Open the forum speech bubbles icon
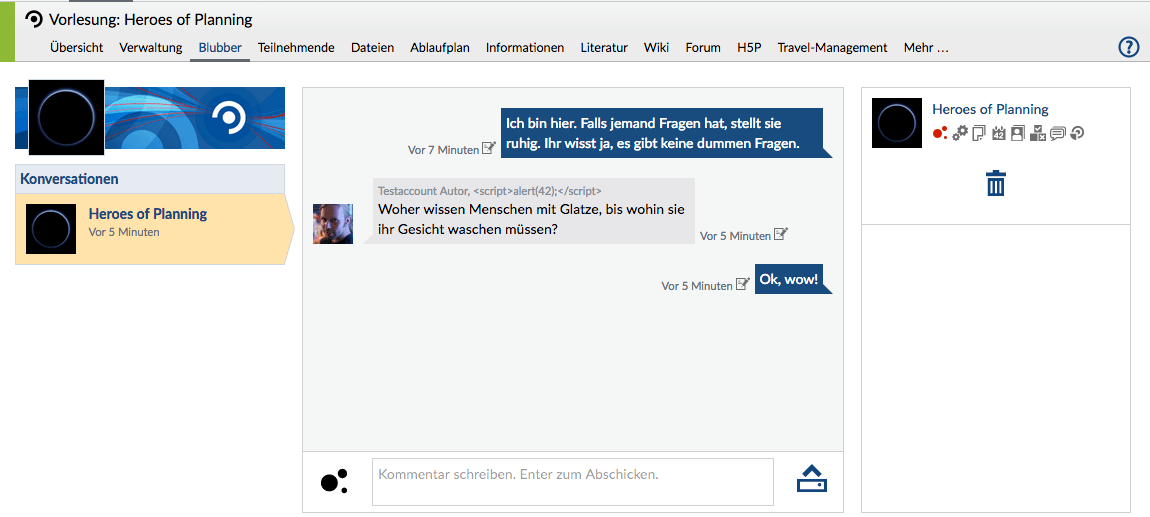 click(x=1057, y=133)
